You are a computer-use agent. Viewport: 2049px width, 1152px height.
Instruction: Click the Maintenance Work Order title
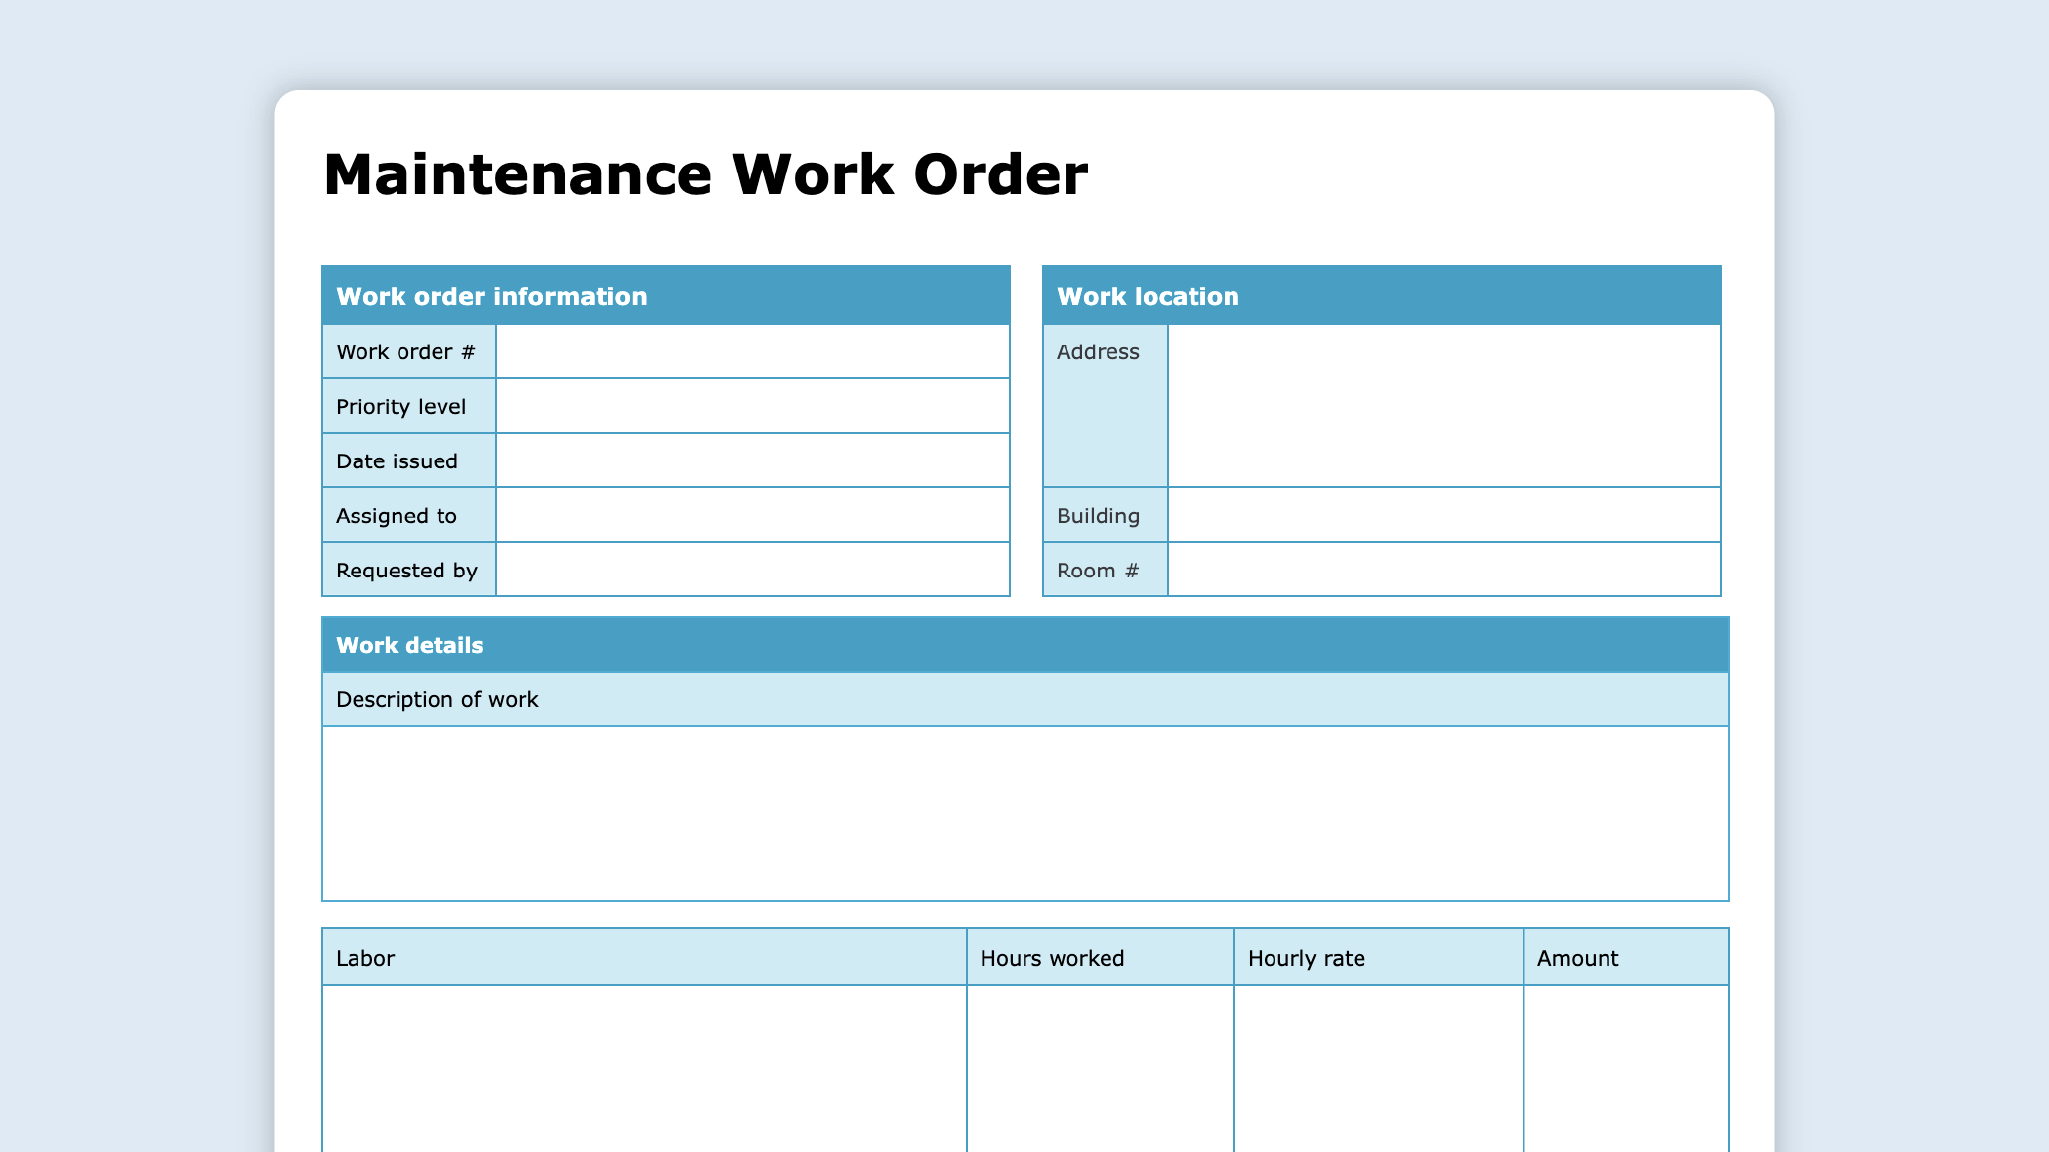point(705,172)
